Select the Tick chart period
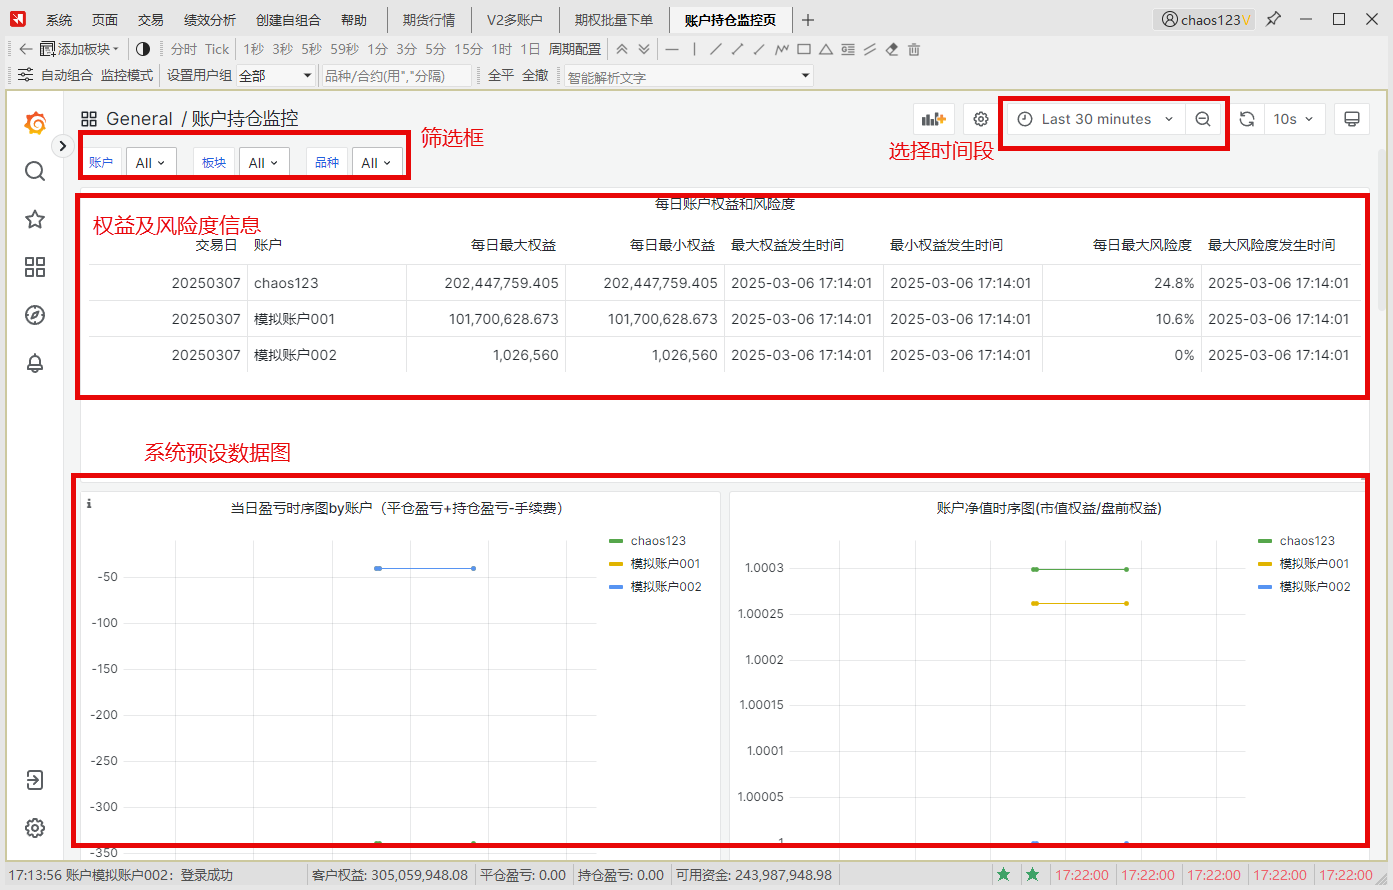 [x=217, y=49]
